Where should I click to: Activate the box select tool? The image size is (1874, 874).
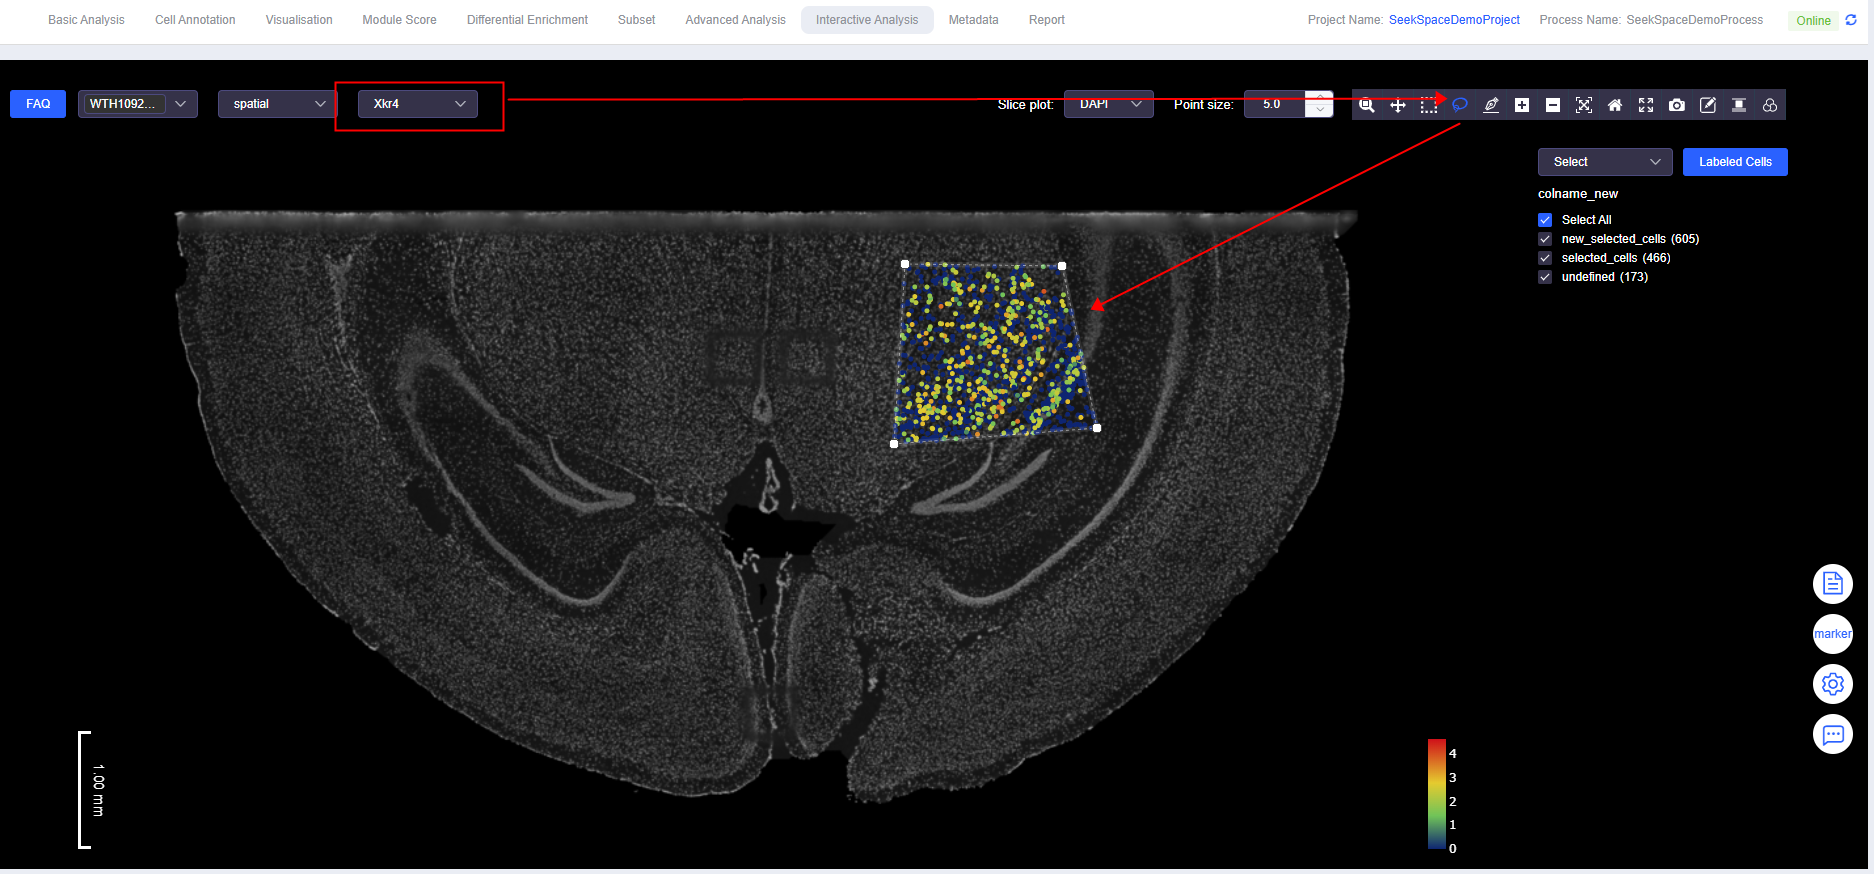pos(1429,105)
